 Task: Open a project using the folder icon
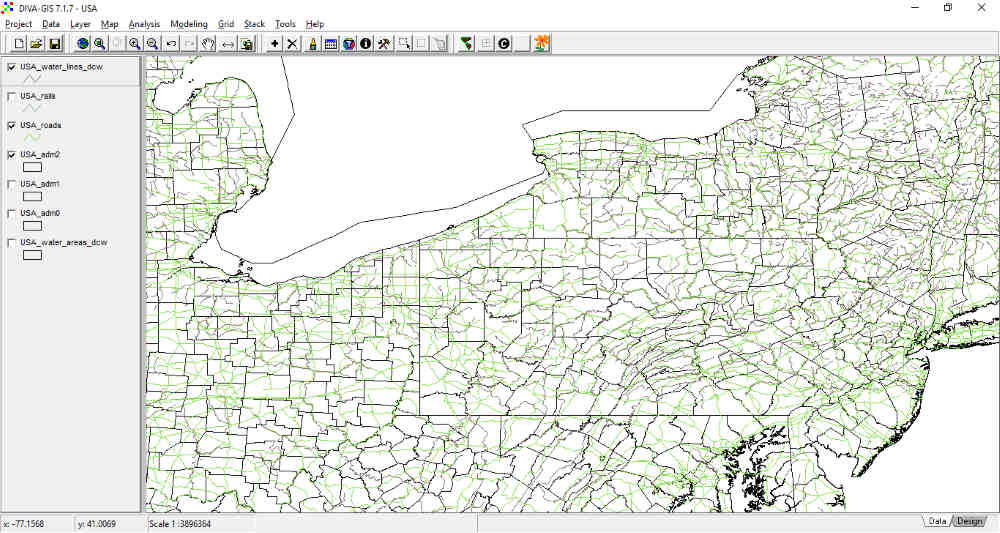pyautogui.click(x=36, y=43)
